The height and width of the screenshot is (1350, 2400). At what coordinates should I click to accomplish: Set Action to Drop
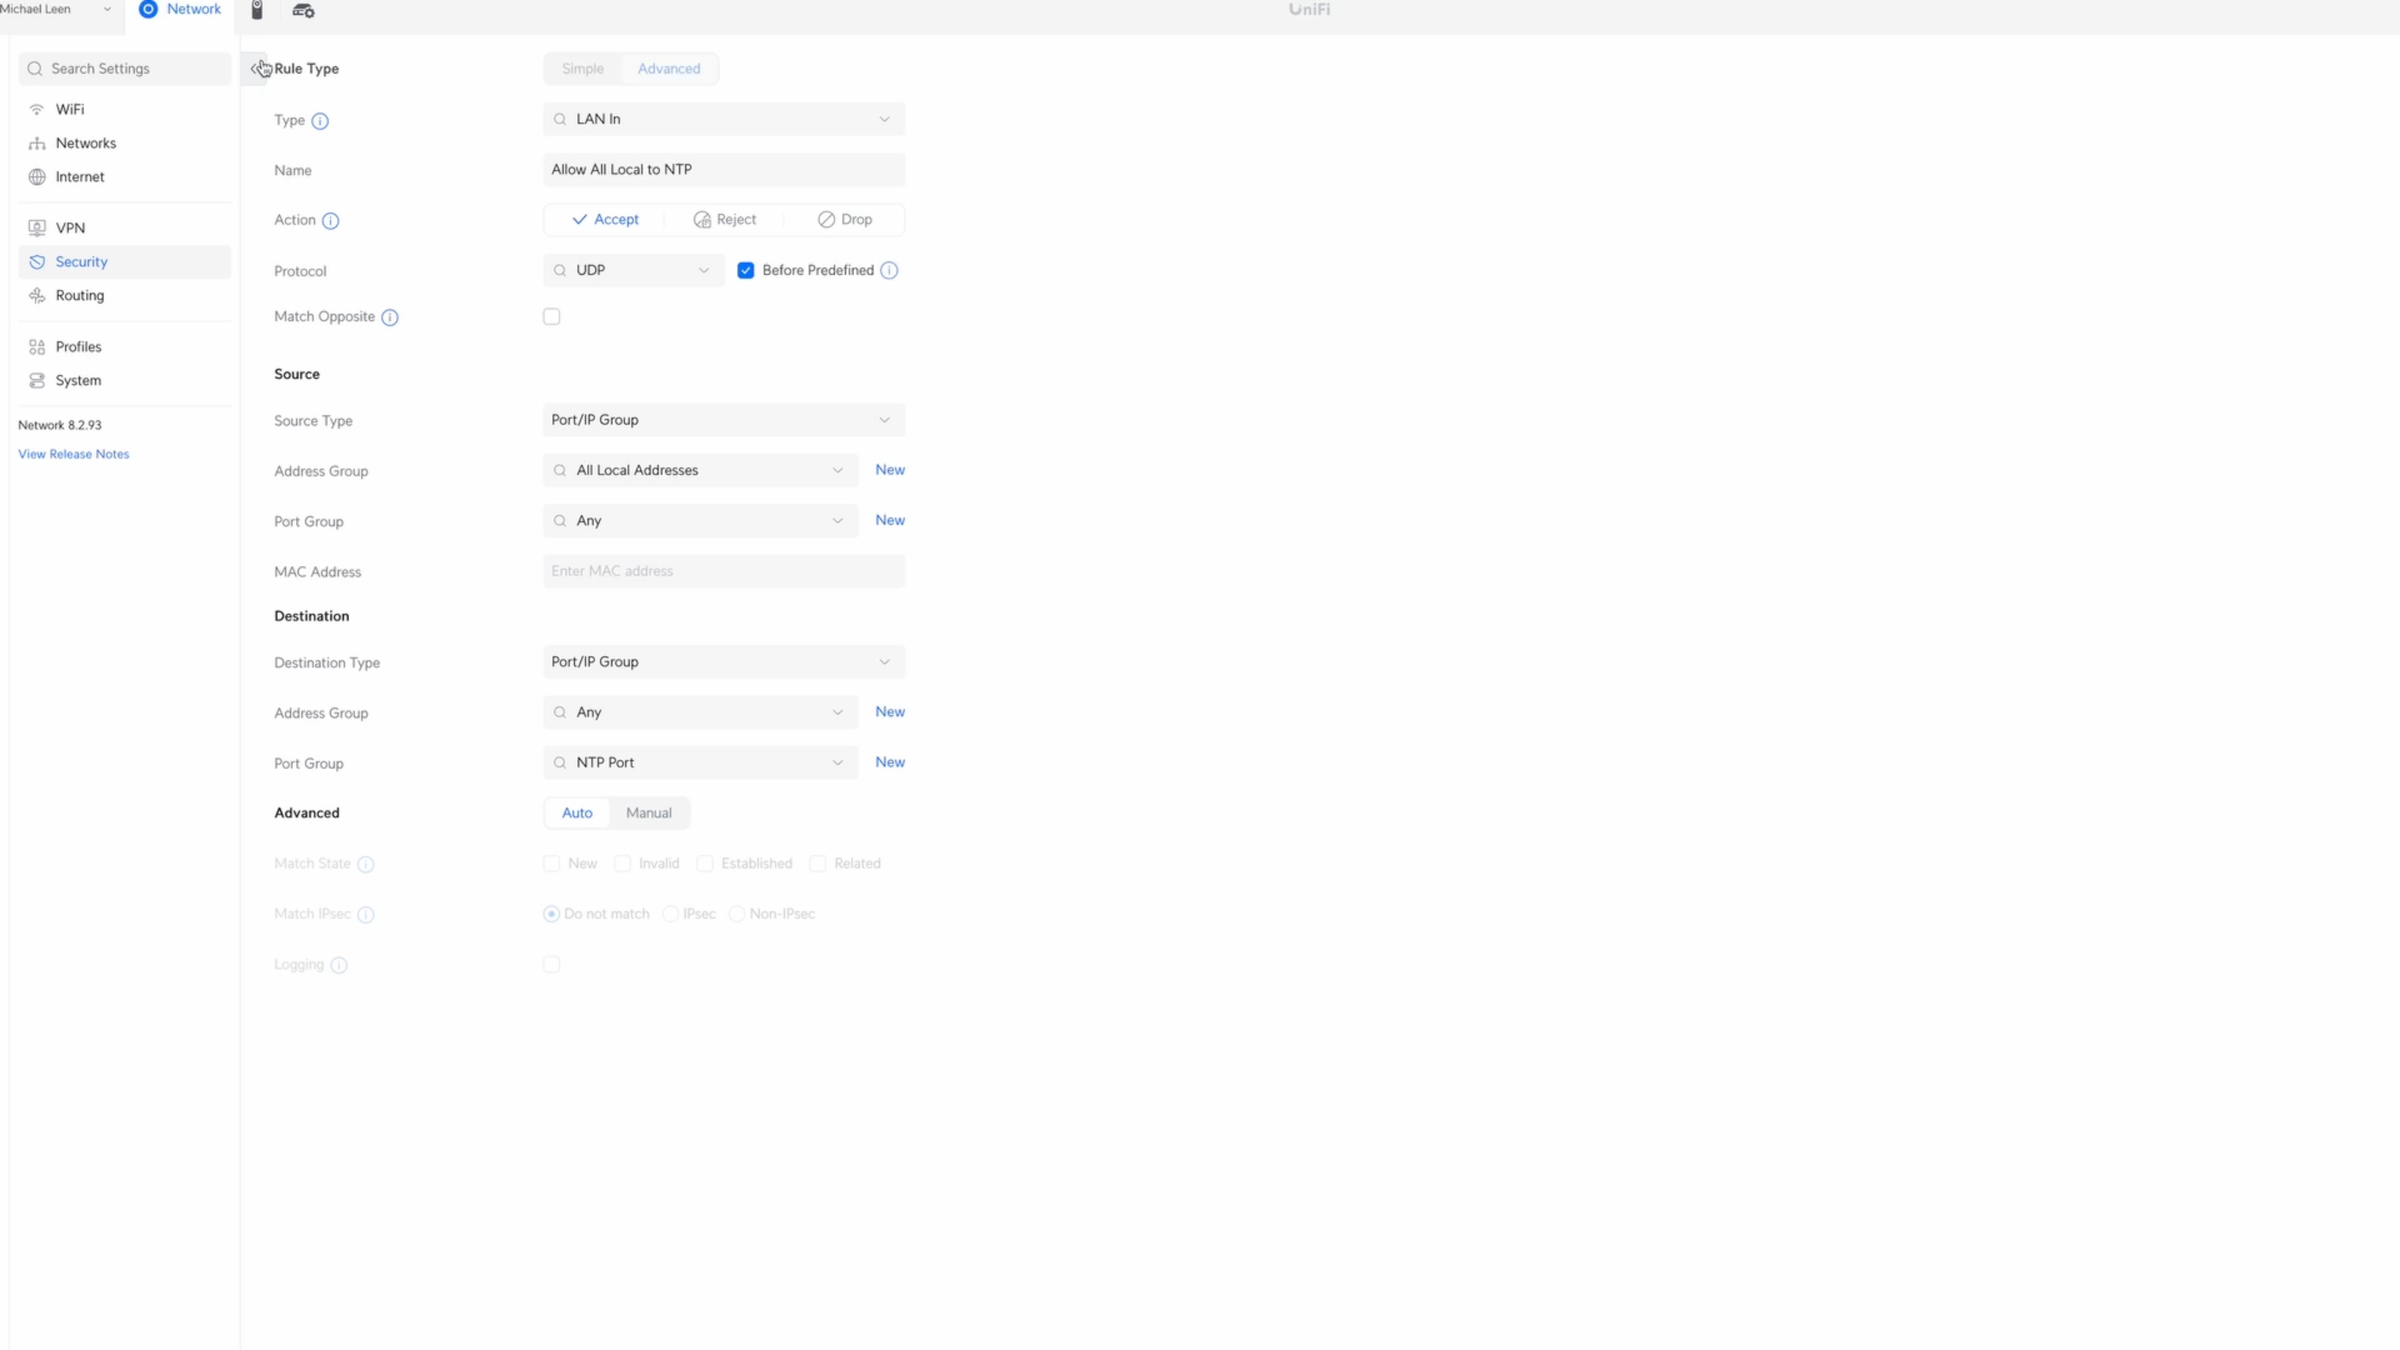pyautogui.click(x=845, y=219)
